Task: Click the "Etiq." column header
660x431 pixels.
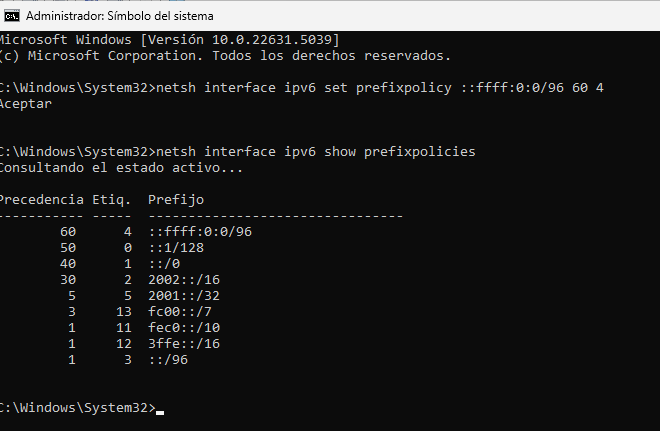Action: (x=111, y=199)
